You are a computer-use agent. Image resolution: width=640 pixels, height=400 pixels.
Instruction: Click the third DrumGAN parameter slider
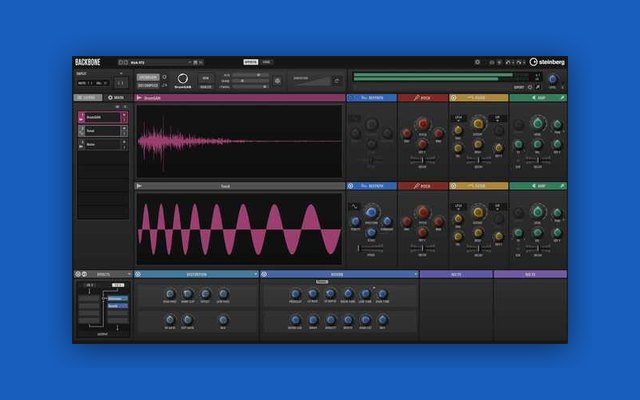(x=250, y=87)
